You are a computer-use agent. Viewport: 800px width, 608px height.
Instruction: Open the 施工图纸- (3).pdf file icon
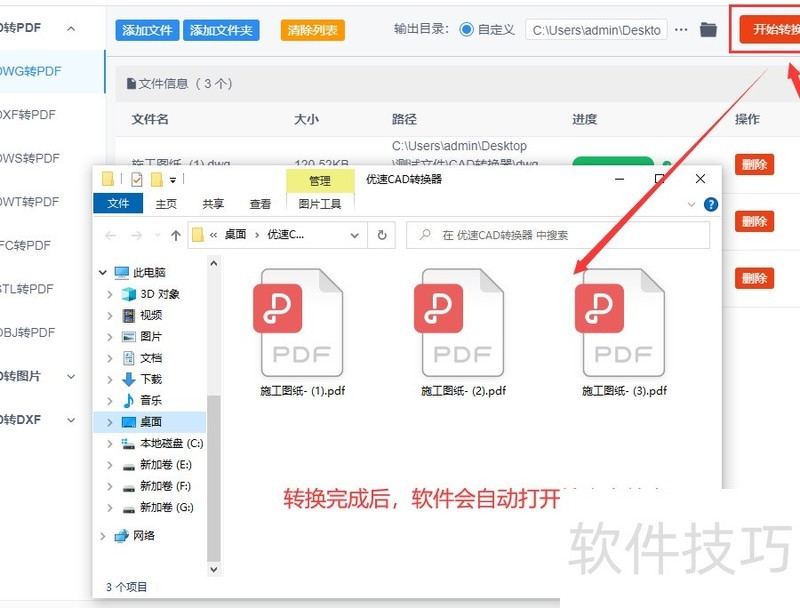pyautogui.click(x=624, y=321)
